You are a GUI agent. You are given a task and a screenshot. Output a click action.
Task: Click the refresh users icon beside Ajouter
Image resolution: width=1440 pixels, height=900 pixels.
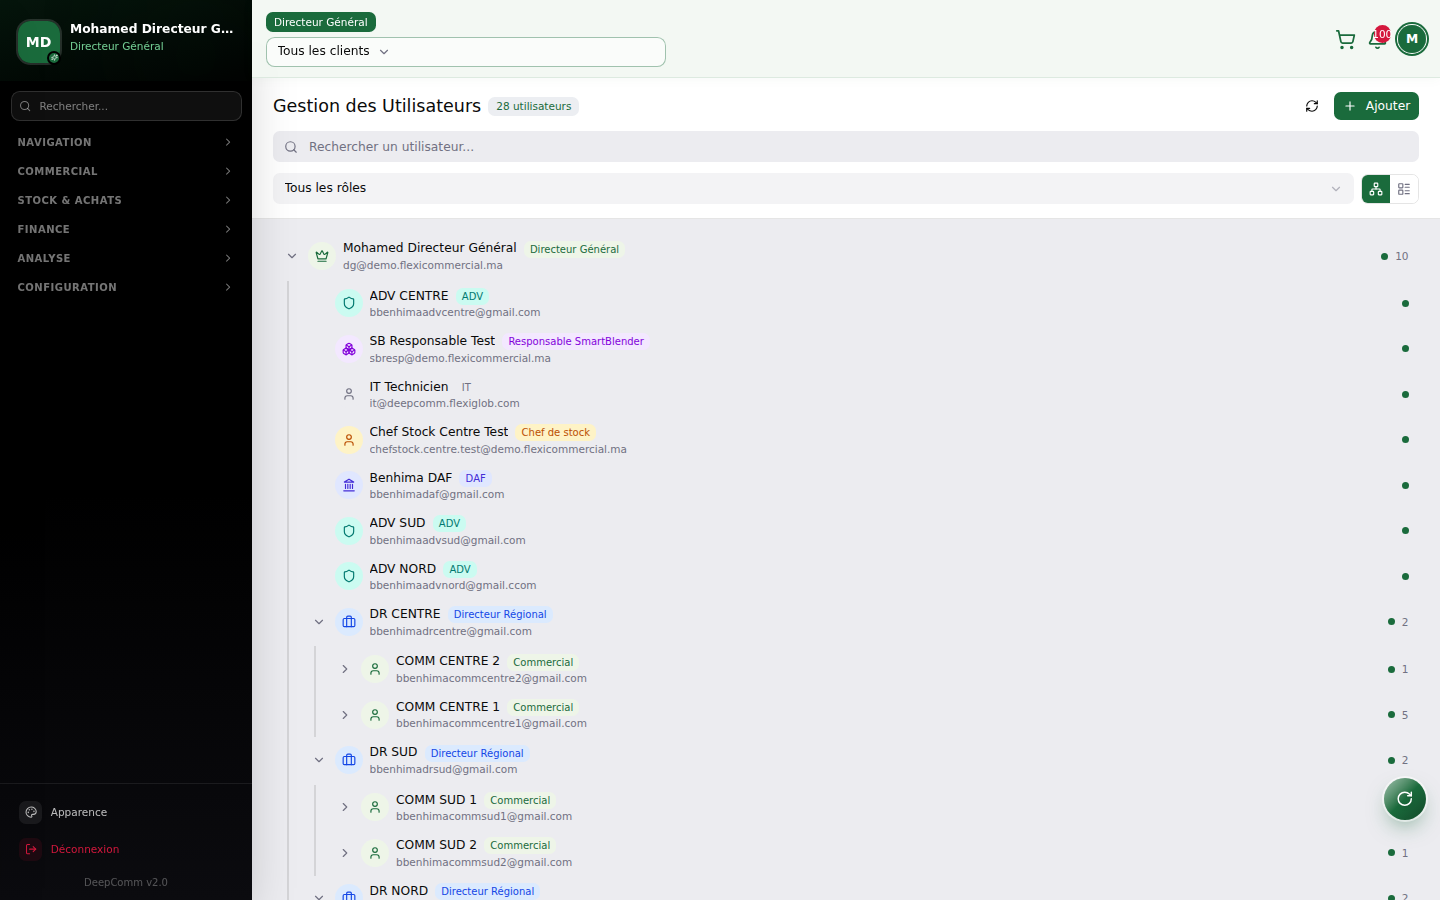[x=1312, y=106]
